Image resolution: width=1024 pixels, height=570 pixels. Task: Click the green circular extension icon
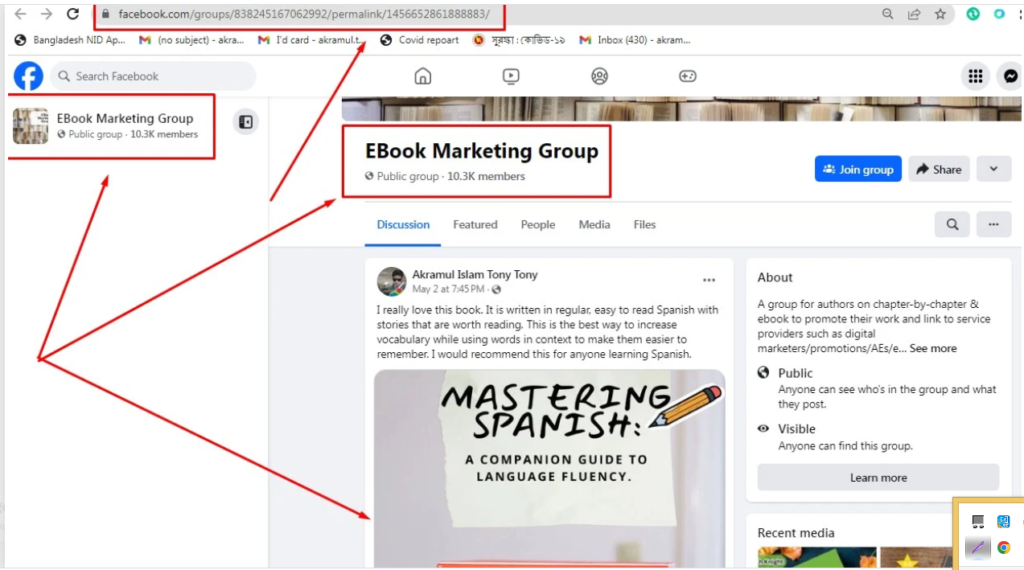973,14
